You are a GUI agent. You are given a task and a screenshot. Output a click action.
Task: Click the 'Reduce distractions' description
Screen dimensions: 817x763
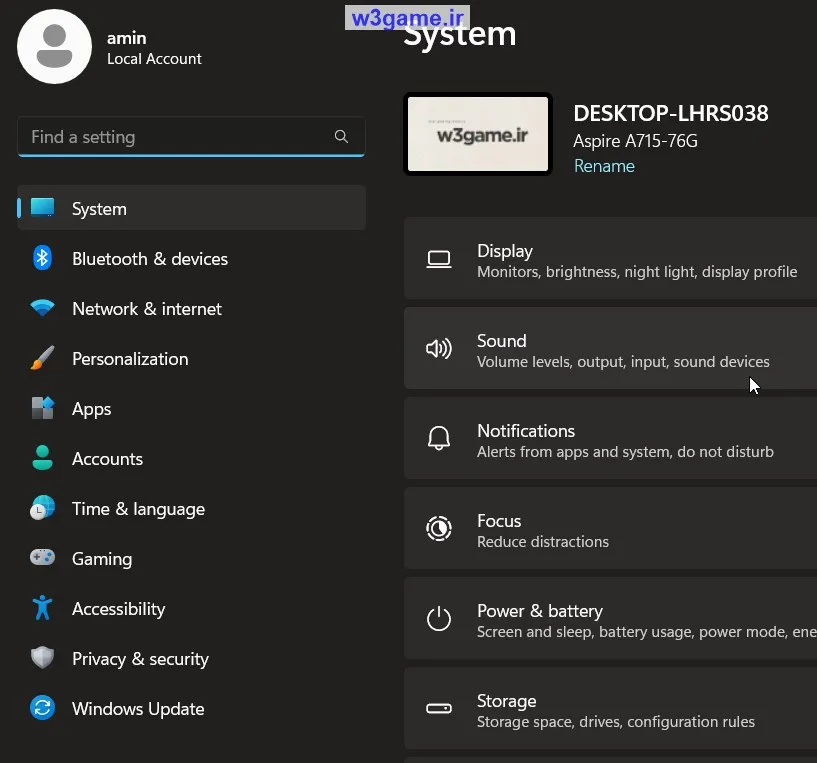pos(543,542)
